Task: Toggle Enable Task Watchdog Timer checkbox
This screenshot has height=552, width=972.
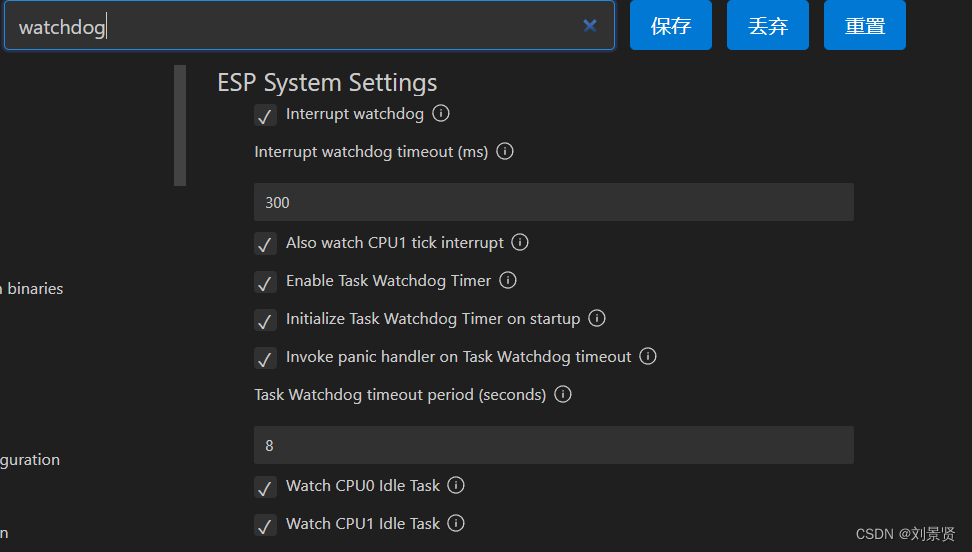Action: (265, 282)
